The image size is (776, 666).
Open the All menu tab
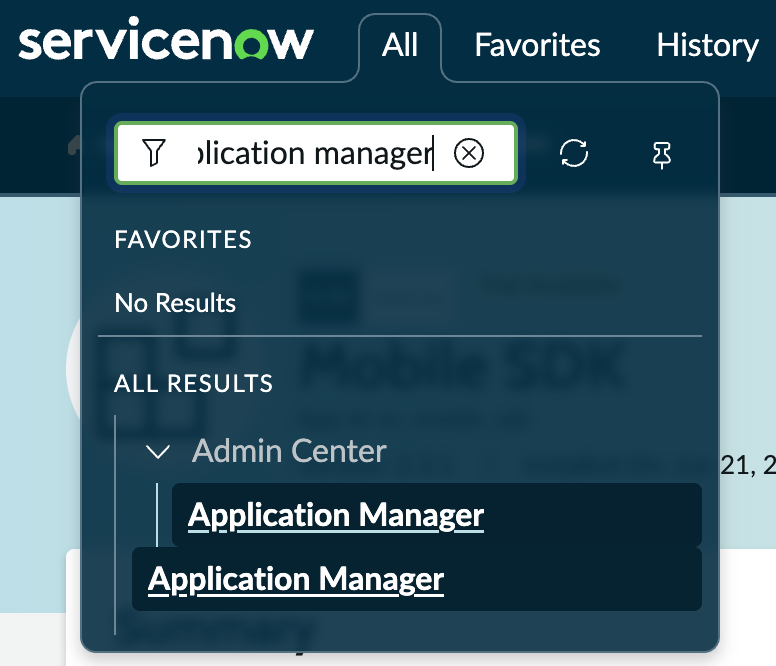(400, 46)
